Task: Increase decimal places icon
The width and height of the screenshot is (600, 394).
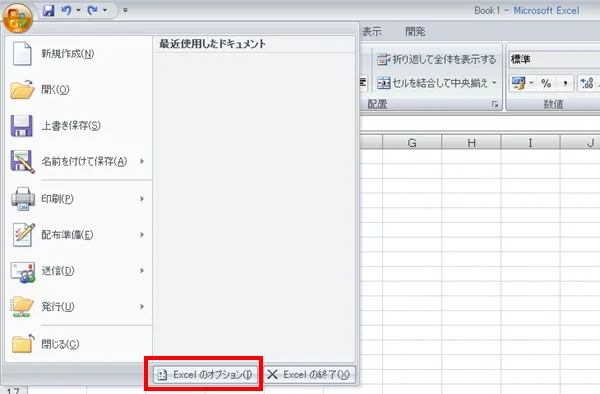Action: [587, 83]
